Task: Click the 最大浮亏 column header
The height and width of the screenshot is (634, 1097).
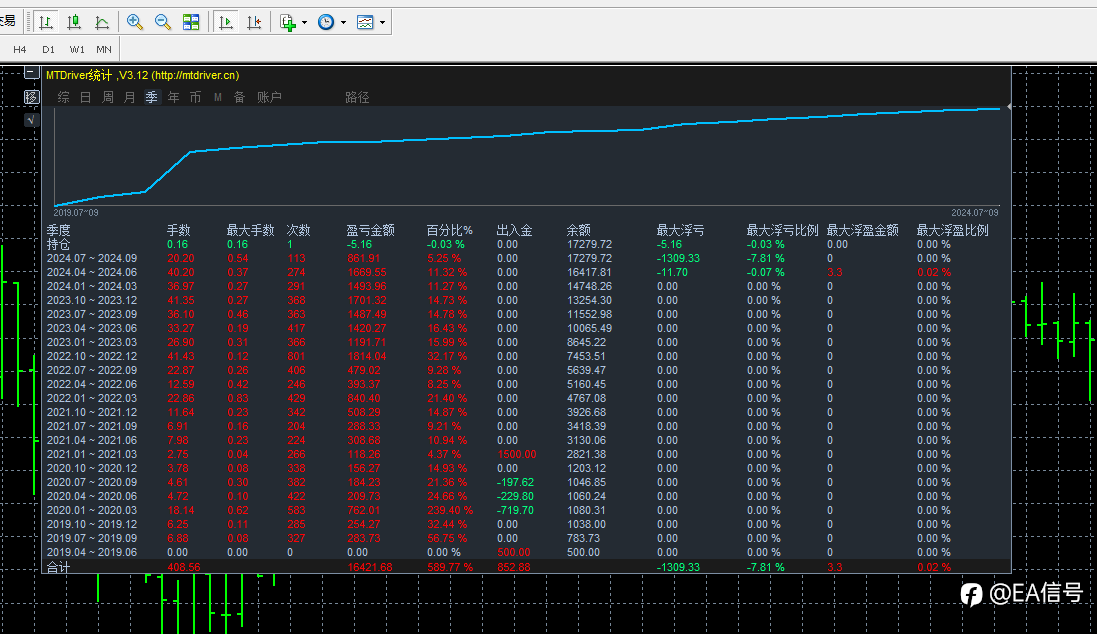Action: point(680,230)
